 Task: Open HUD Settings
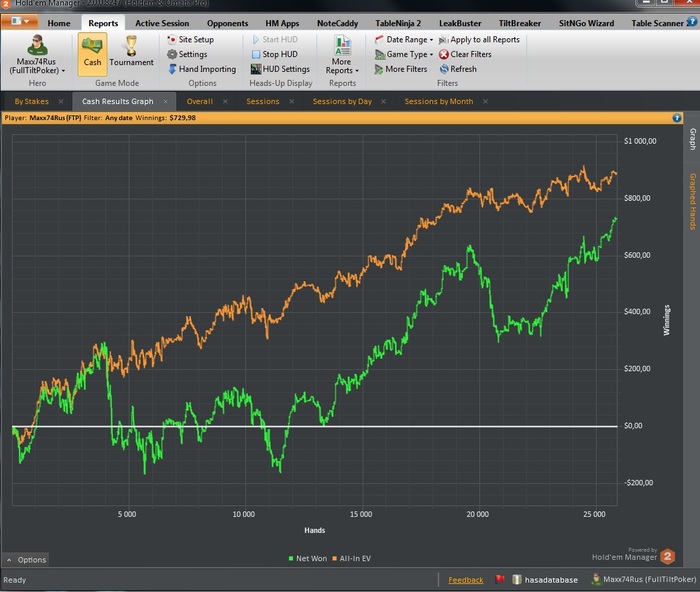[x=280, y=69]
